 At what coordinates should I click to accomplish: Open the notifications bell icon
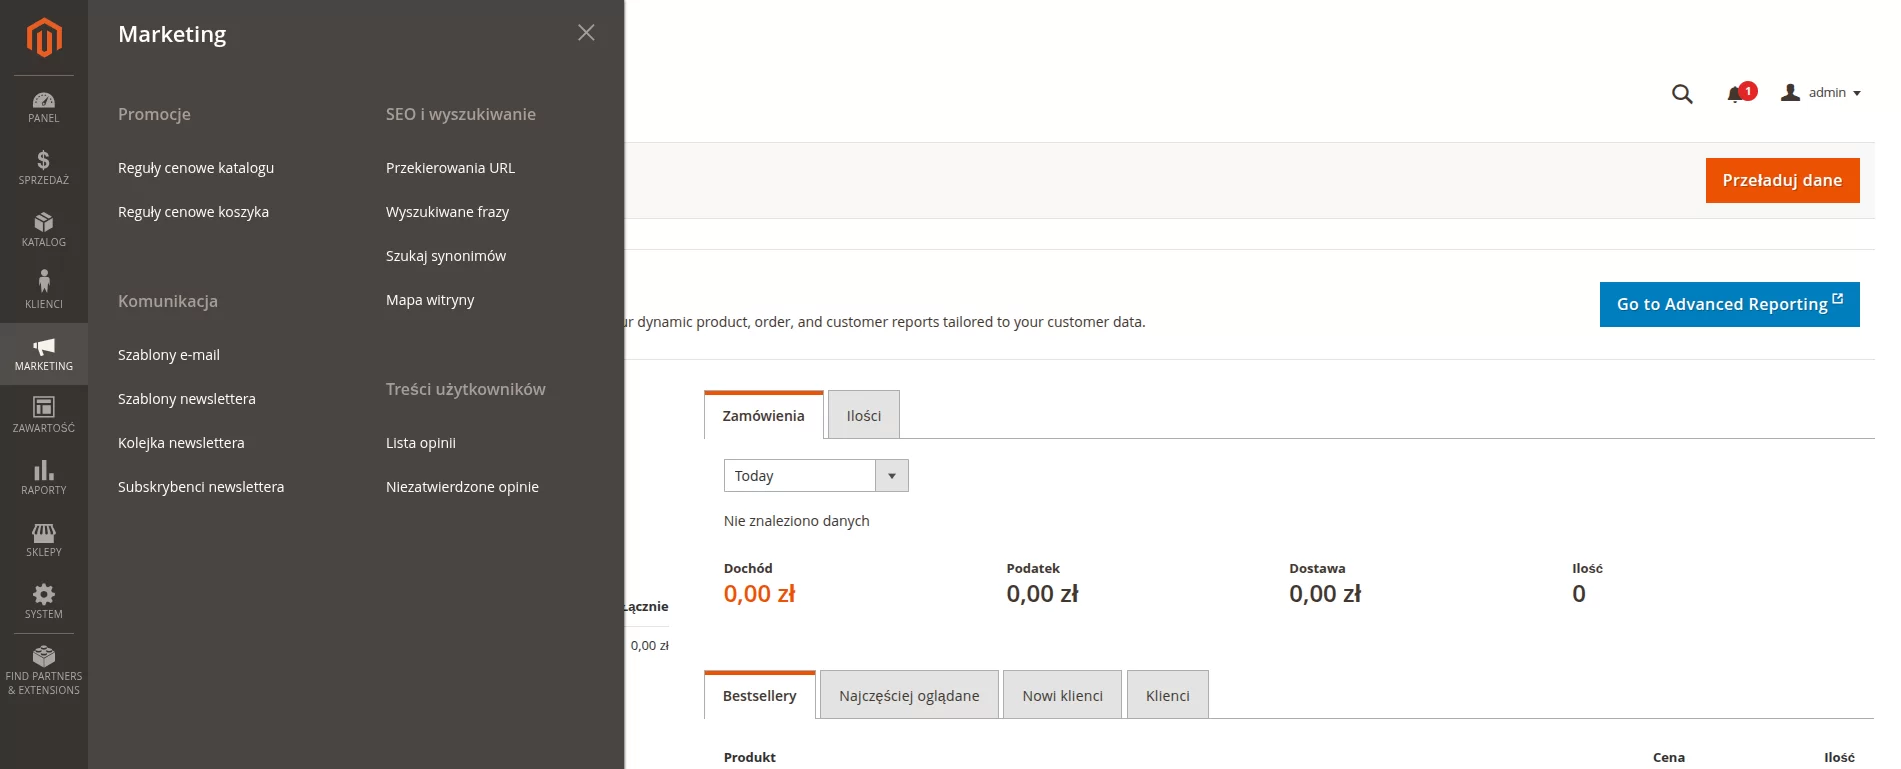click(1735, 94)
